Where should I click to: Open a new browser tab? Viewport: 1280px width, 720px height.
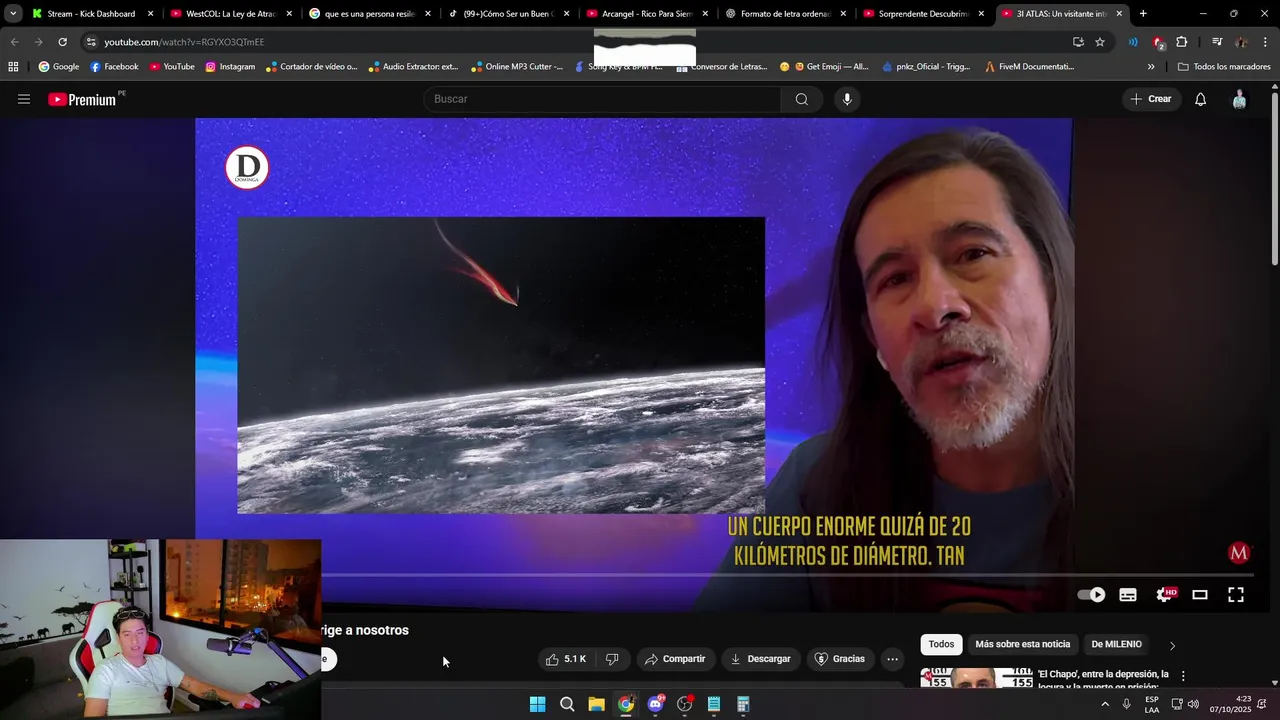(1143, 14)
